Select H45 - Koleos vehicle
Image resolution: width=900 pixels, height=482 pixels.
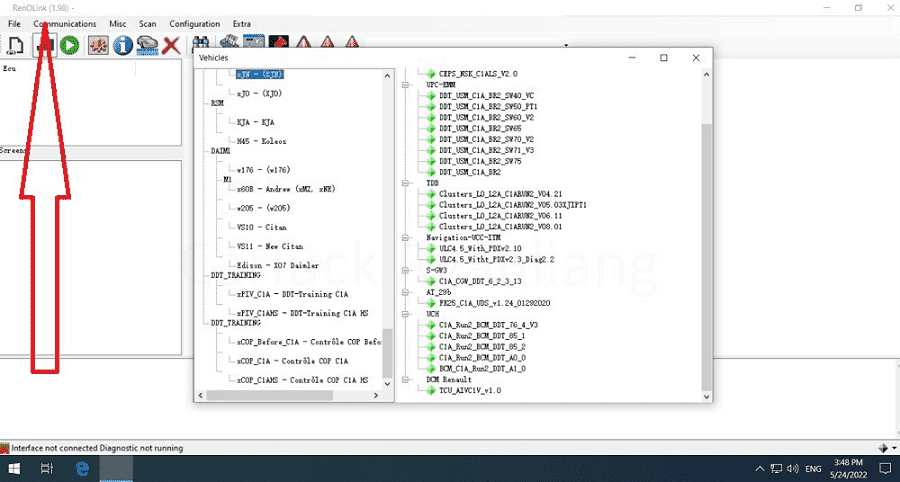(x=262, y=141)
